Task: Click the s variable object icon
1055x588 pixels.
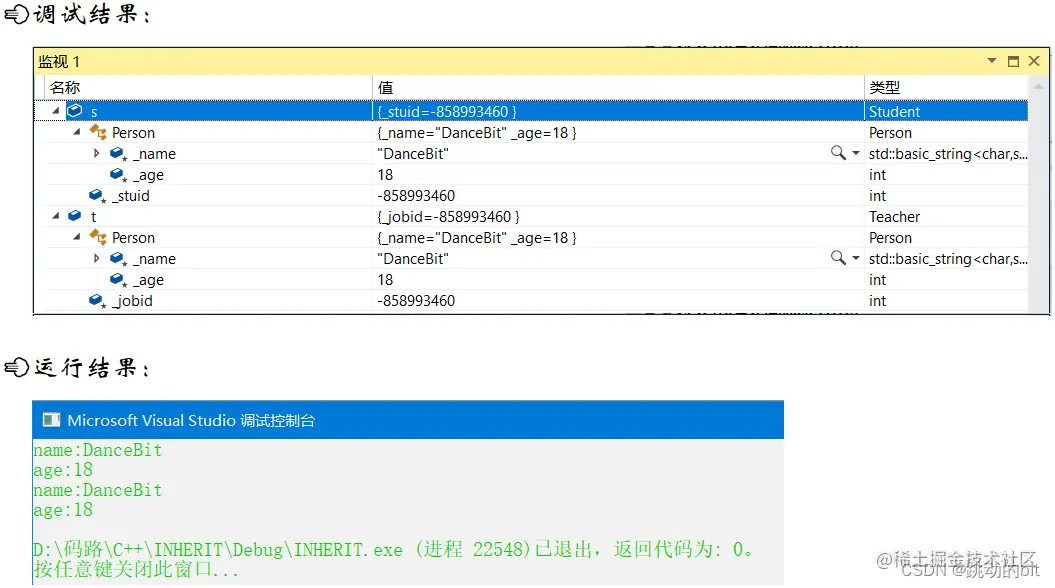Action: click(75, 110)
